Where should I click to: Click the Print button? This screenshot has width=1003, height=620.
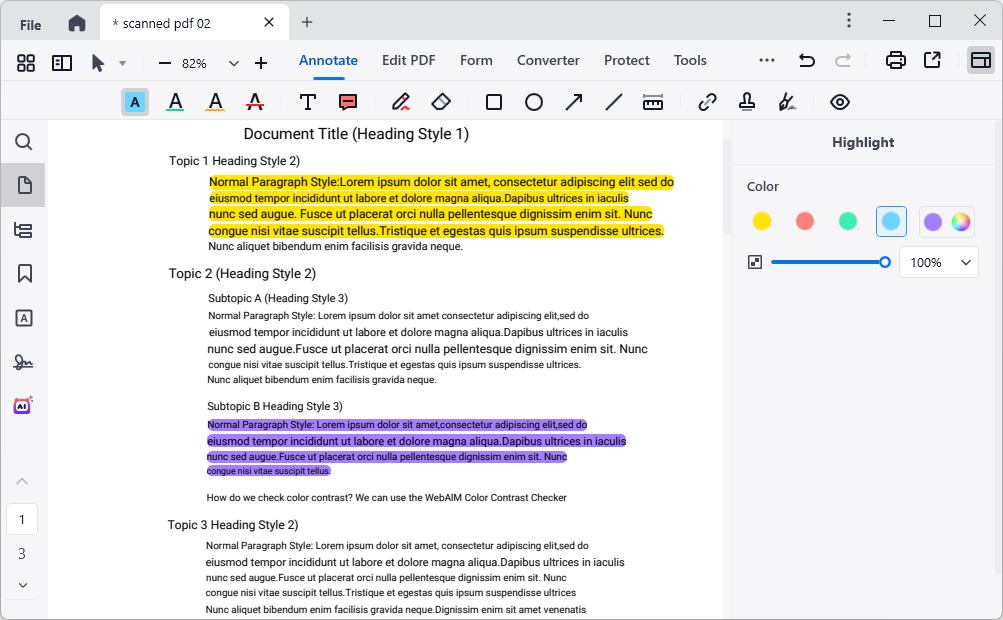tap(897, 60)
